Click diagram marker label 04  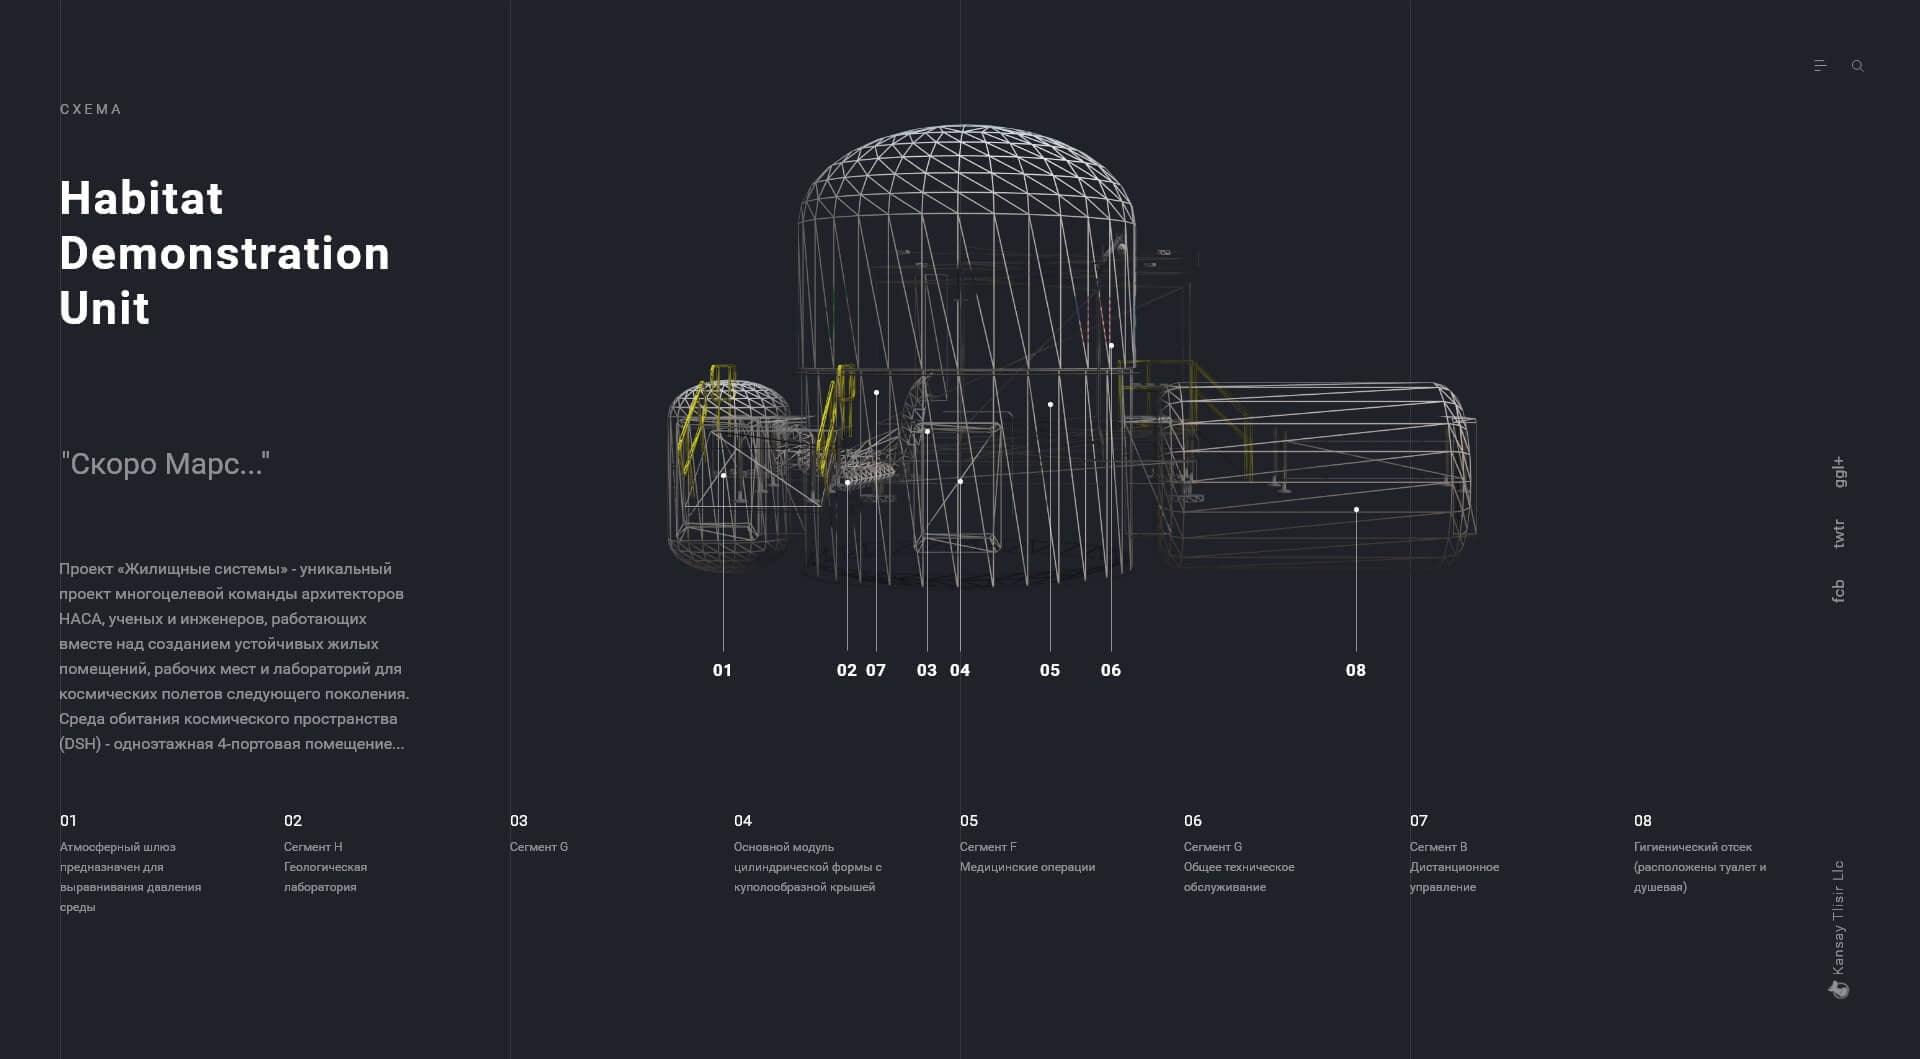pos(960,670)
